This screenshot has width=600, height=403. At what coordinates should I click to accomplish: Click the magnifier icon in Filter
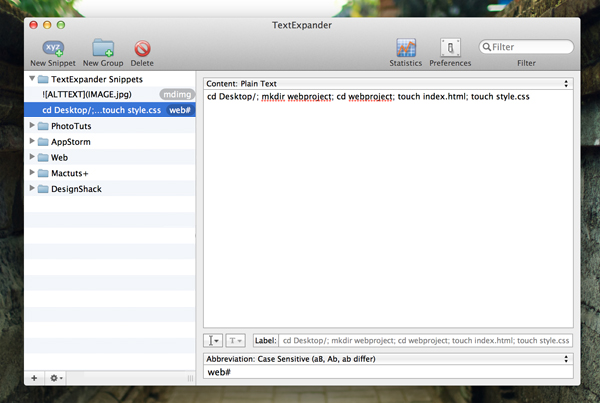[x=486, y=47]
